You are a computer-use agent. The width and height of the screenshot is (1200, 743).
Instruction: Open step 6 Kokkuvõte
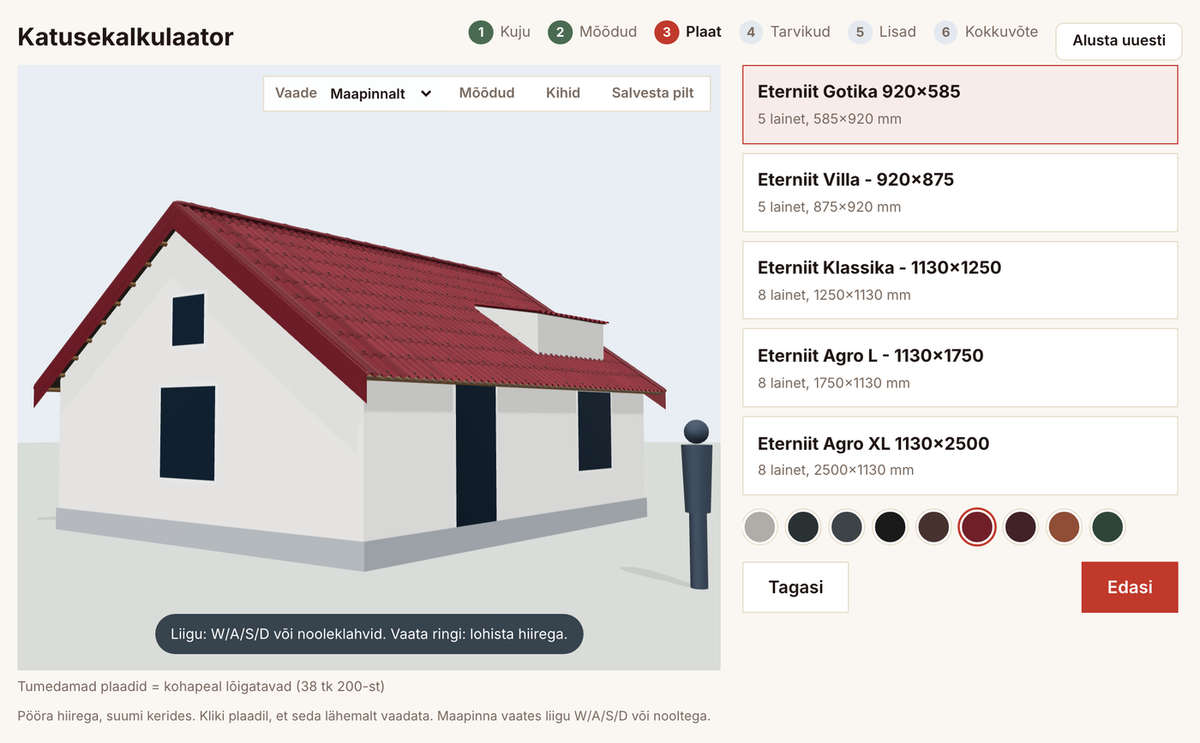tap(986, 32)
